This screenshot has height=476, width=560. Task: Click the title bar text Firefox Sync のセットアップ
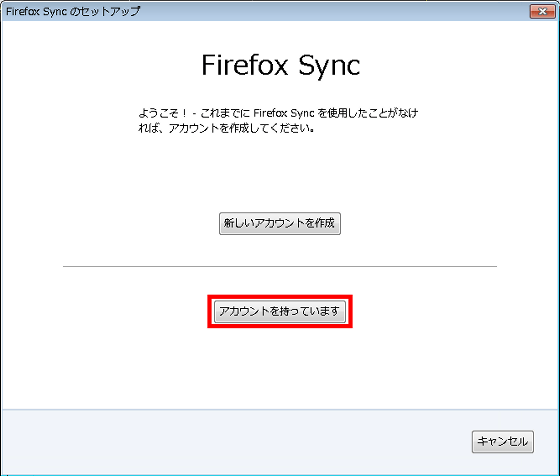pyautogui.click(x=73, y=11)
